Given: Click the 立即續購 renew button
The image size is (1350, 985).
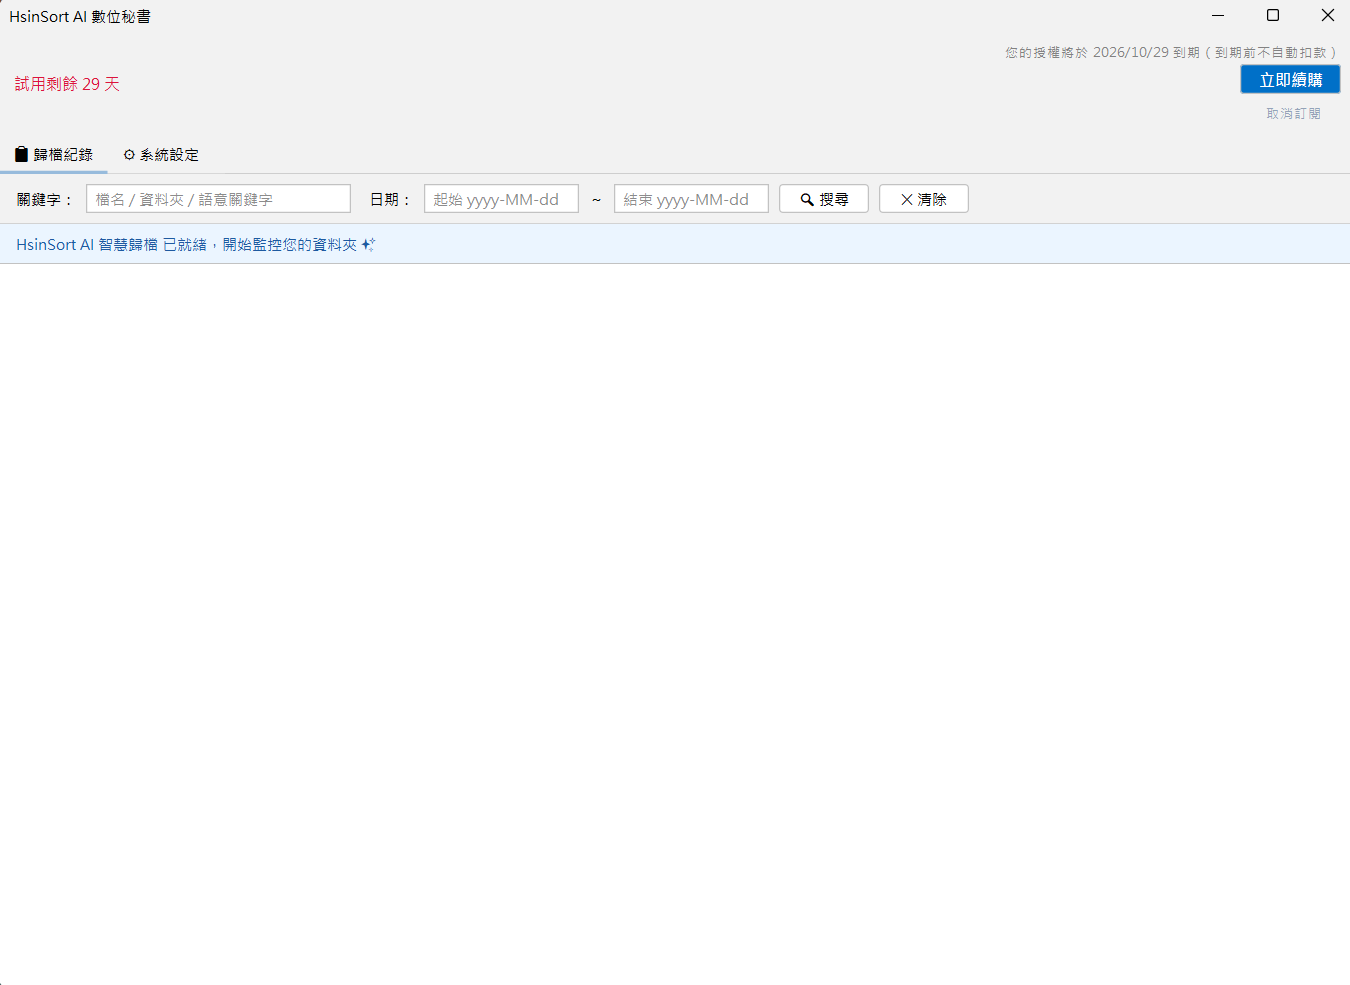Looking at the screenshot, I should [1290, 80].
